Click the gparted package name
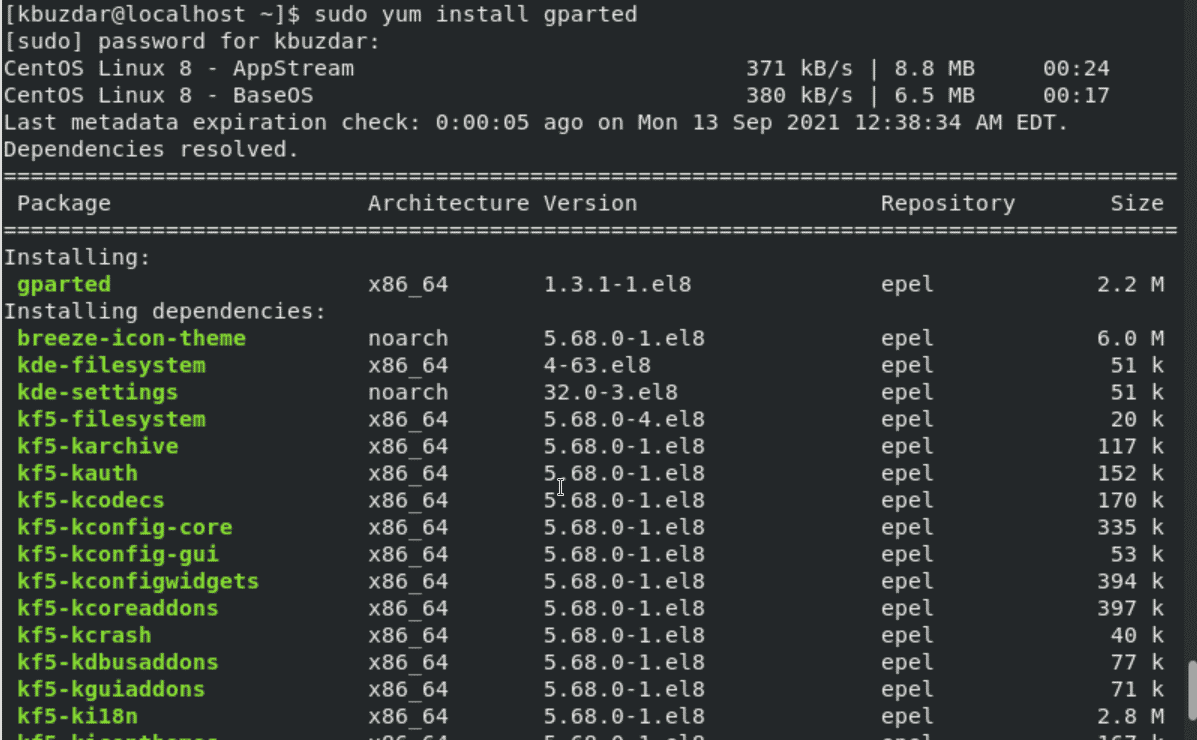 tap(64, 284)
